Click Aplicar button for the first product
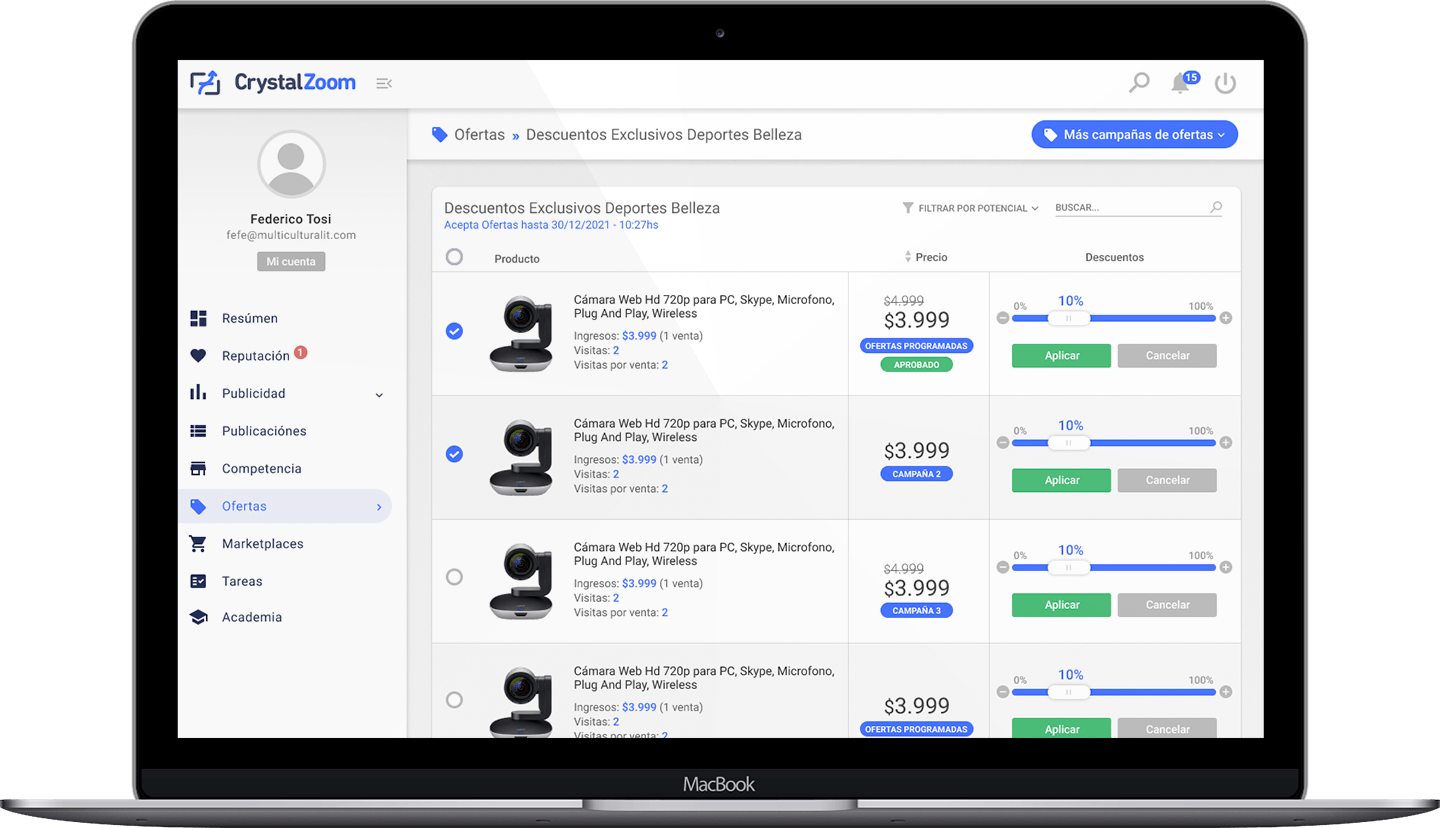Image resolution: width=1440 pixels, height=828 pixels. pyautogui.click(x=1061, y=356)
